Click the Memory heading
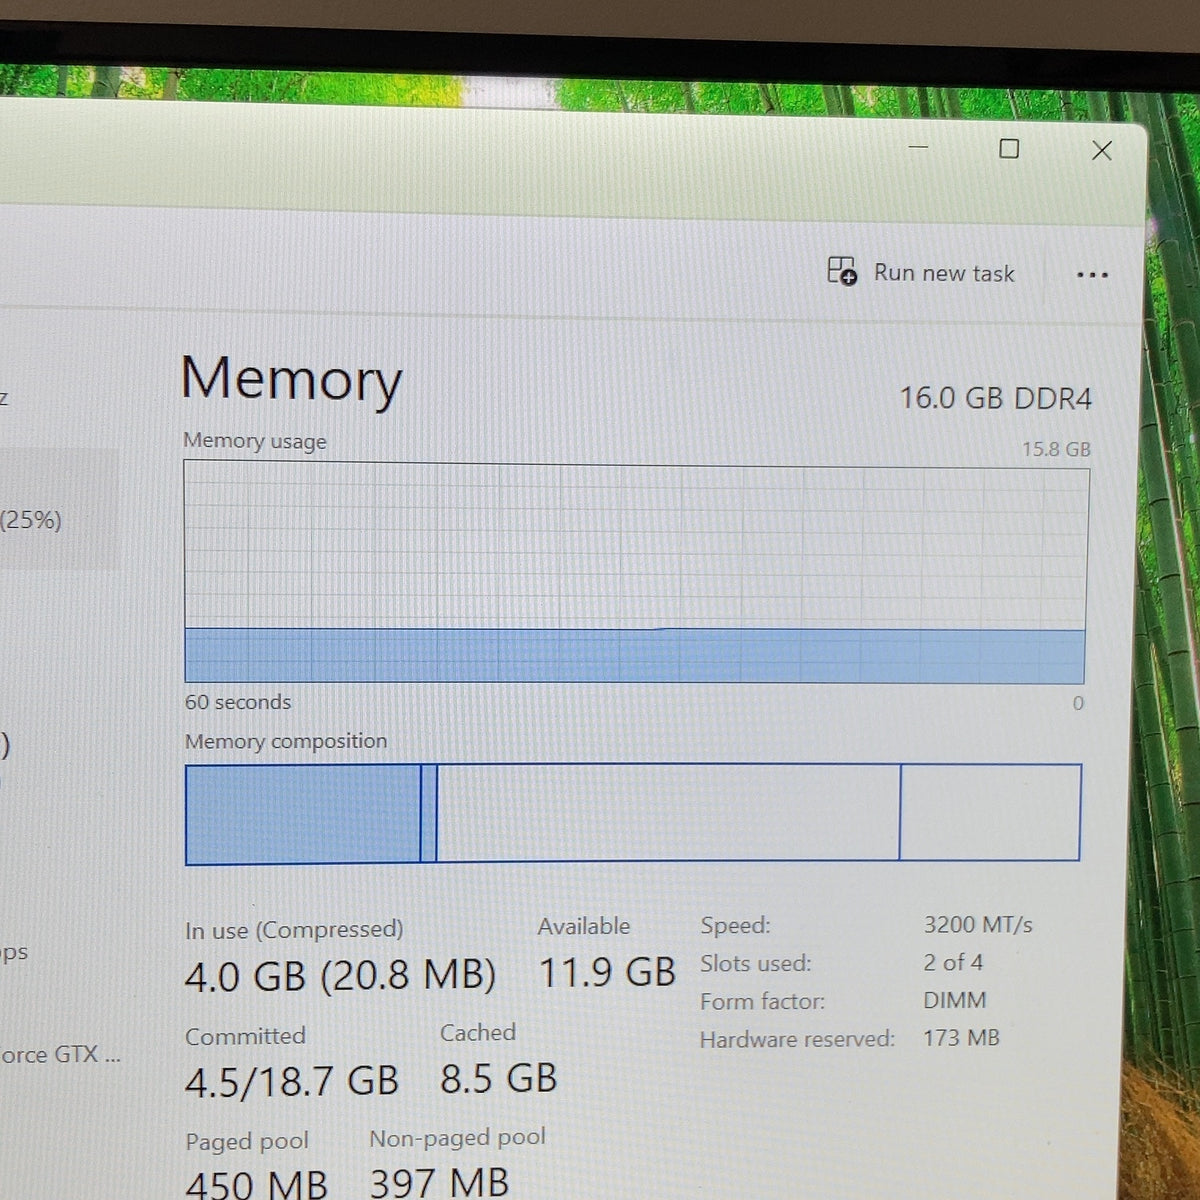 292,380
